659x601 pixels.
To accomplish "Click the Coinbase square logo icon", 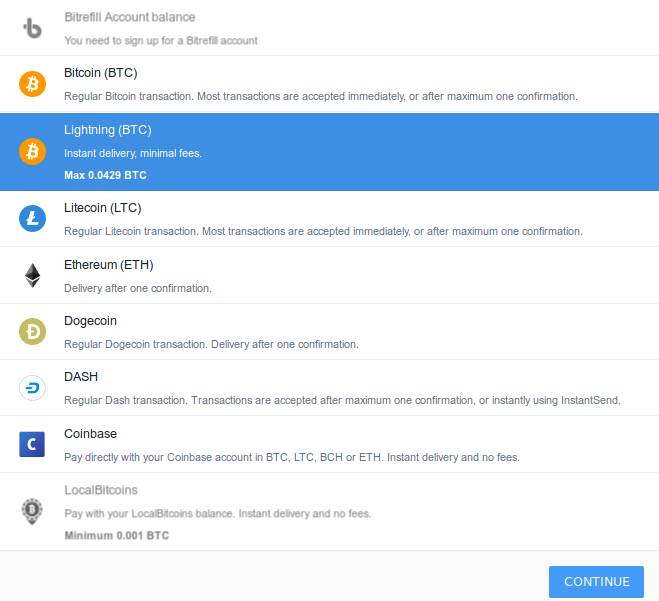I will (32, 444).
